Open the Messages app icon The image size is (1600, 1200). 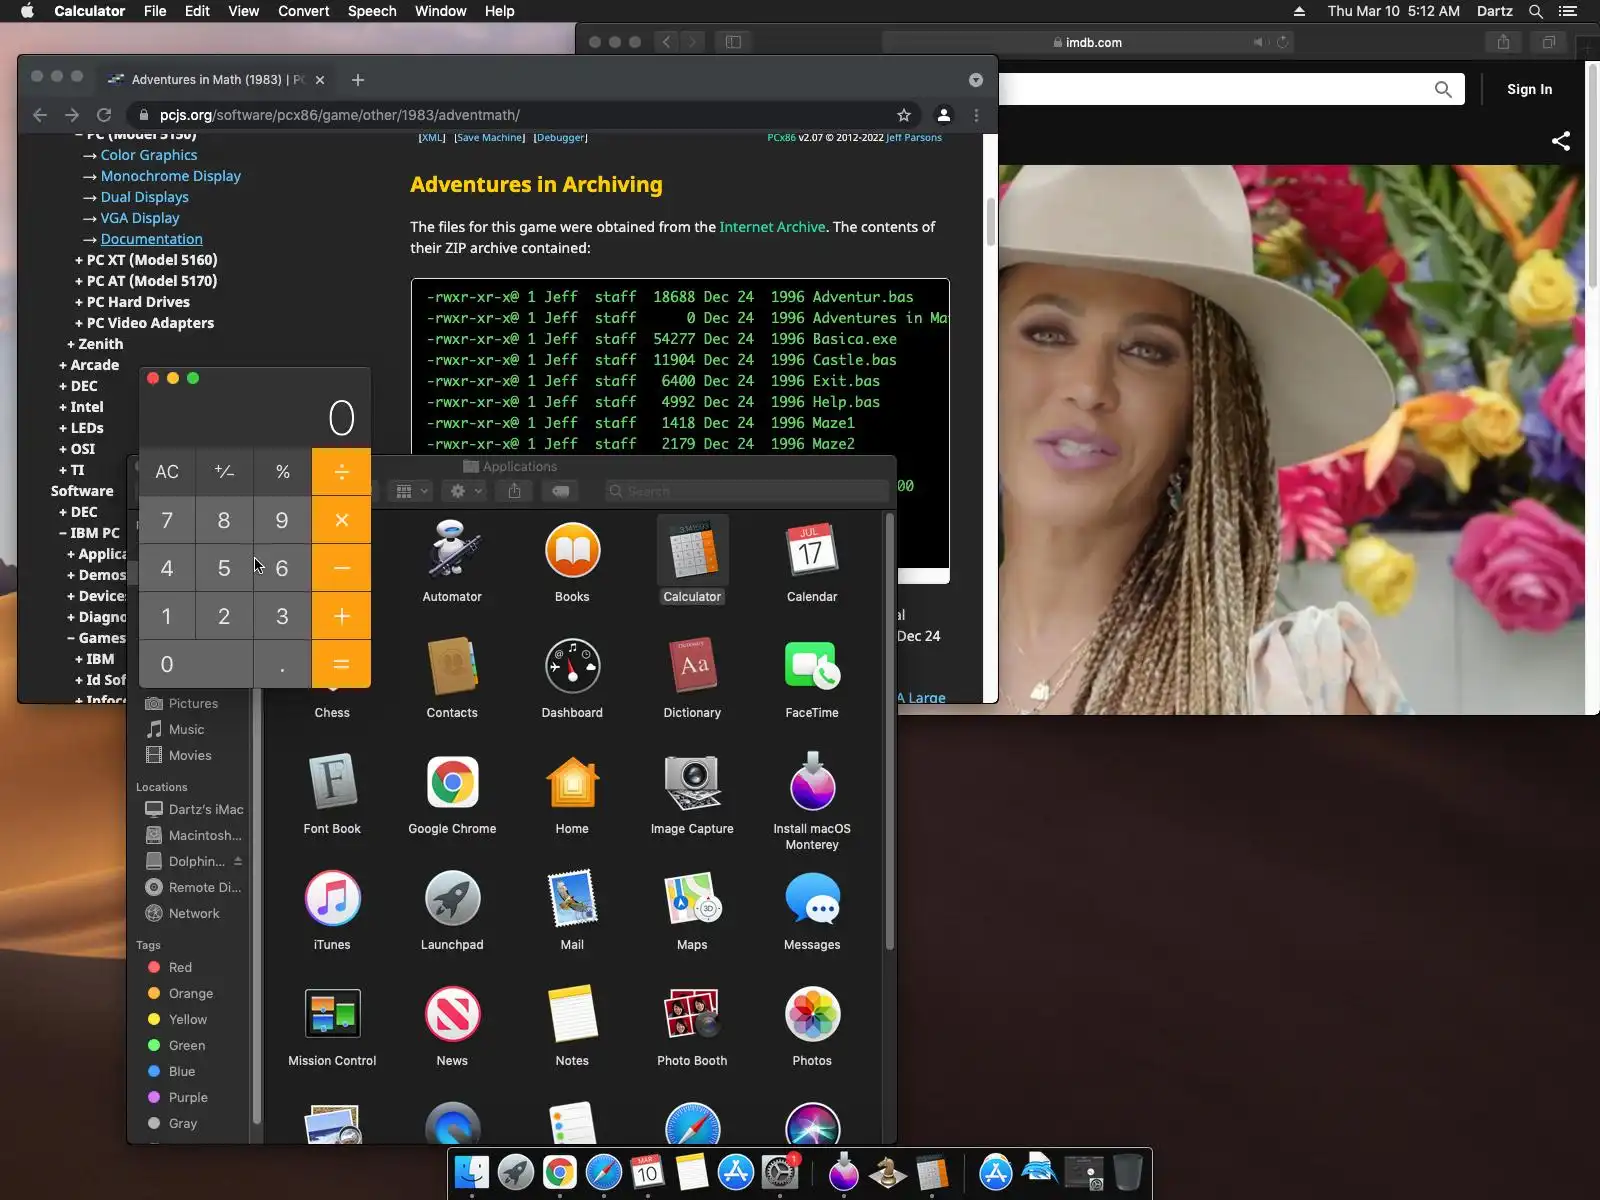pos(812,898)
